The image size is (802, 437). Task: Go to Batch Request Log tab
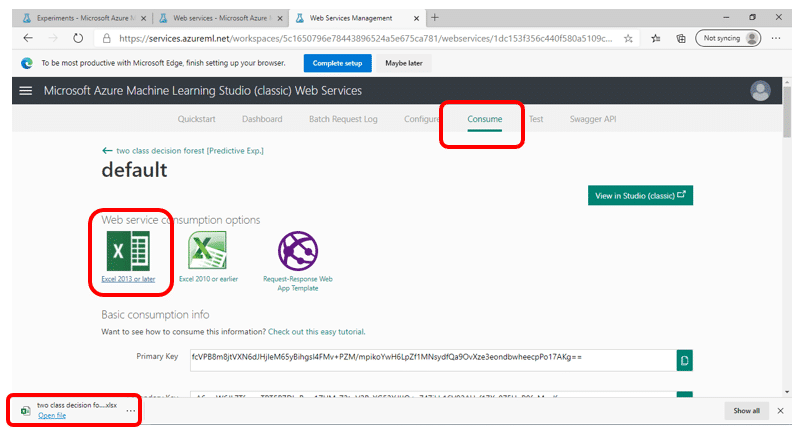point(343,119)
